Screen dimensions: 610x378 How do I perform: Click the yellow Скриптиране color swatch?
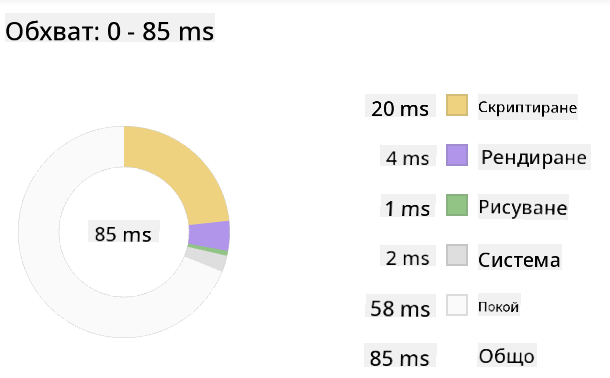click(x=457, y=105)
